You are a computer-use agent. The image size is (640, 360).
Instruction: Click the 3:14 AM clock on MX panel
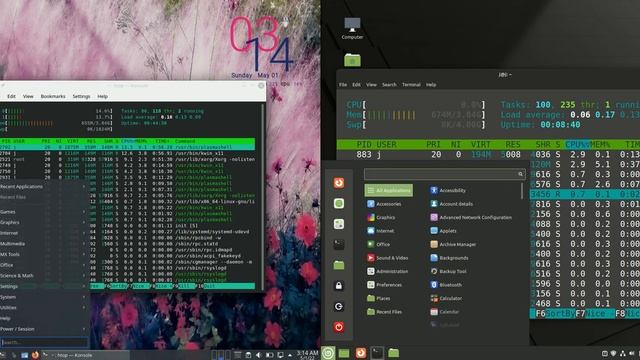pos(307,355)
